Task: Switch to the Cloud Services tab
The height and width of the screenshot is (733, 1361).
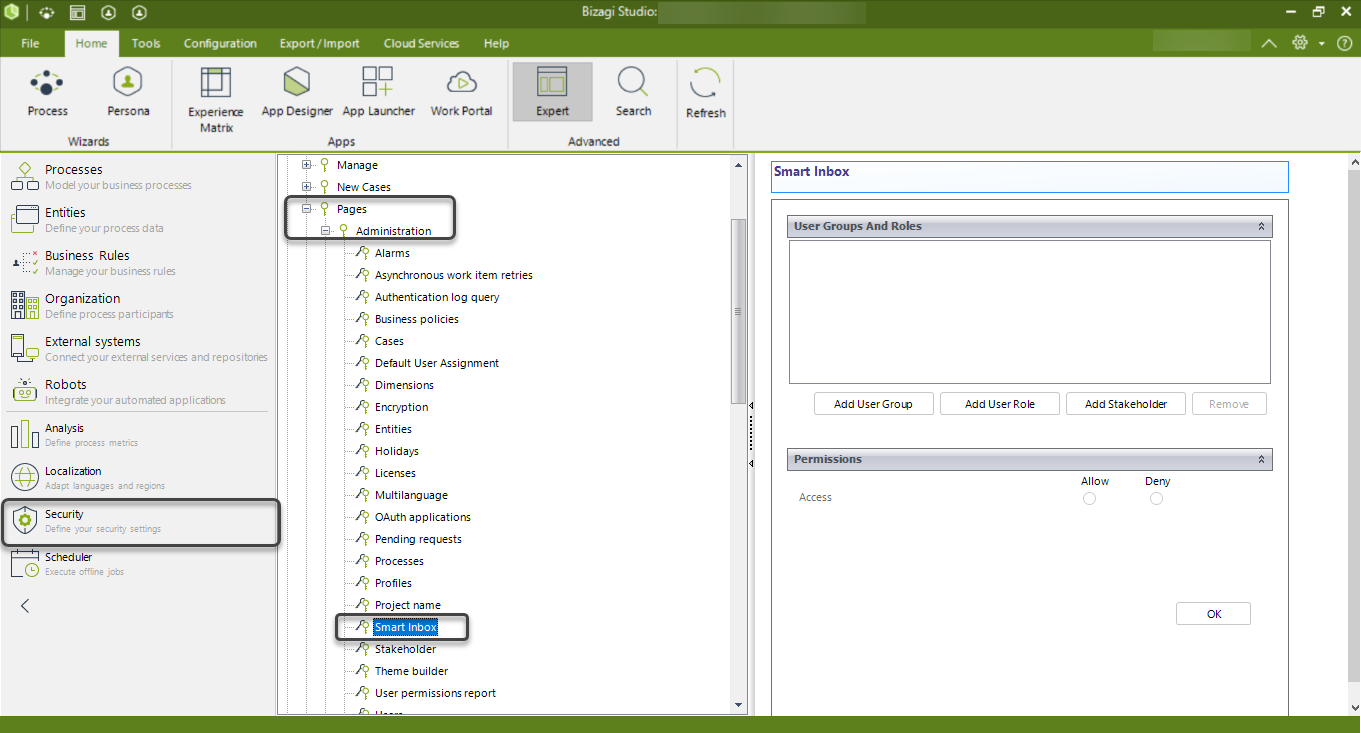Action: coord(421,43)
